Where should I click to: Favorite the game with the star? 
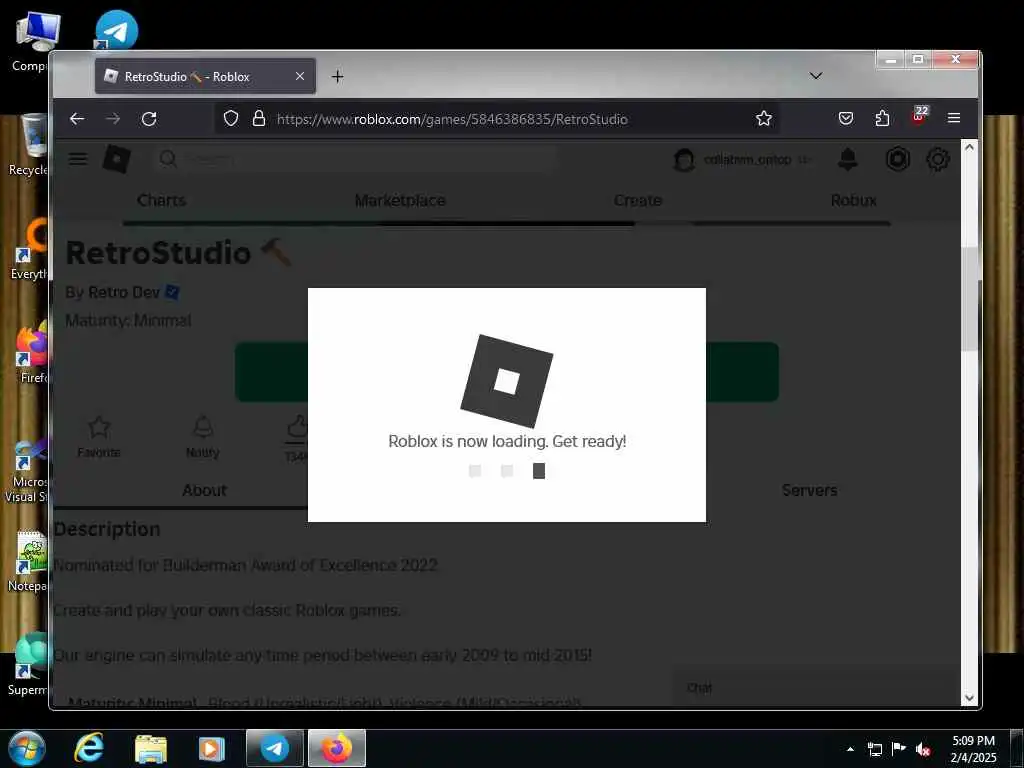point(99,436)
